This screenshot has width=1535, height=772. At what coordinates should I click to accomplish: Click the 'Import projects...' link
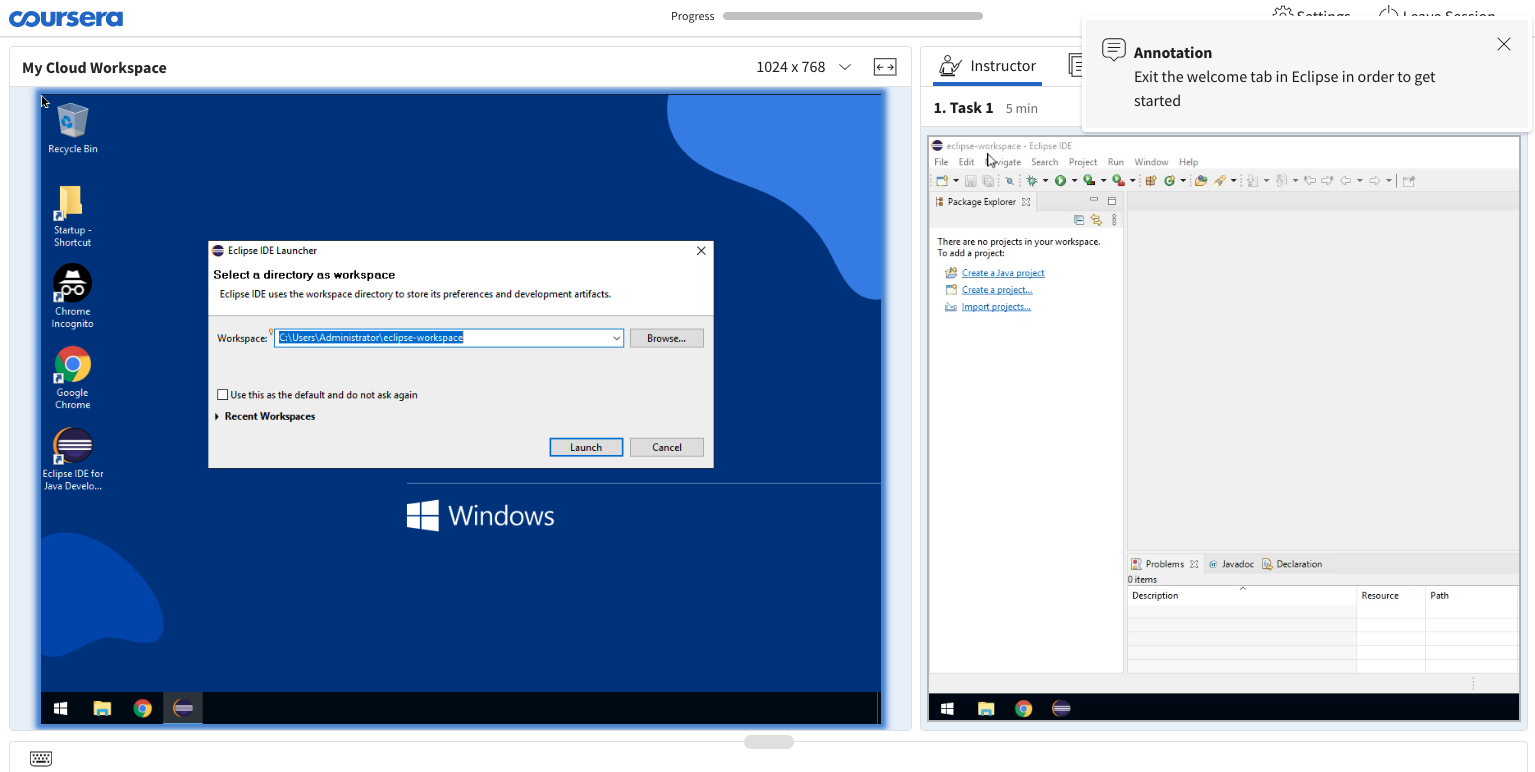pos(996,307)
